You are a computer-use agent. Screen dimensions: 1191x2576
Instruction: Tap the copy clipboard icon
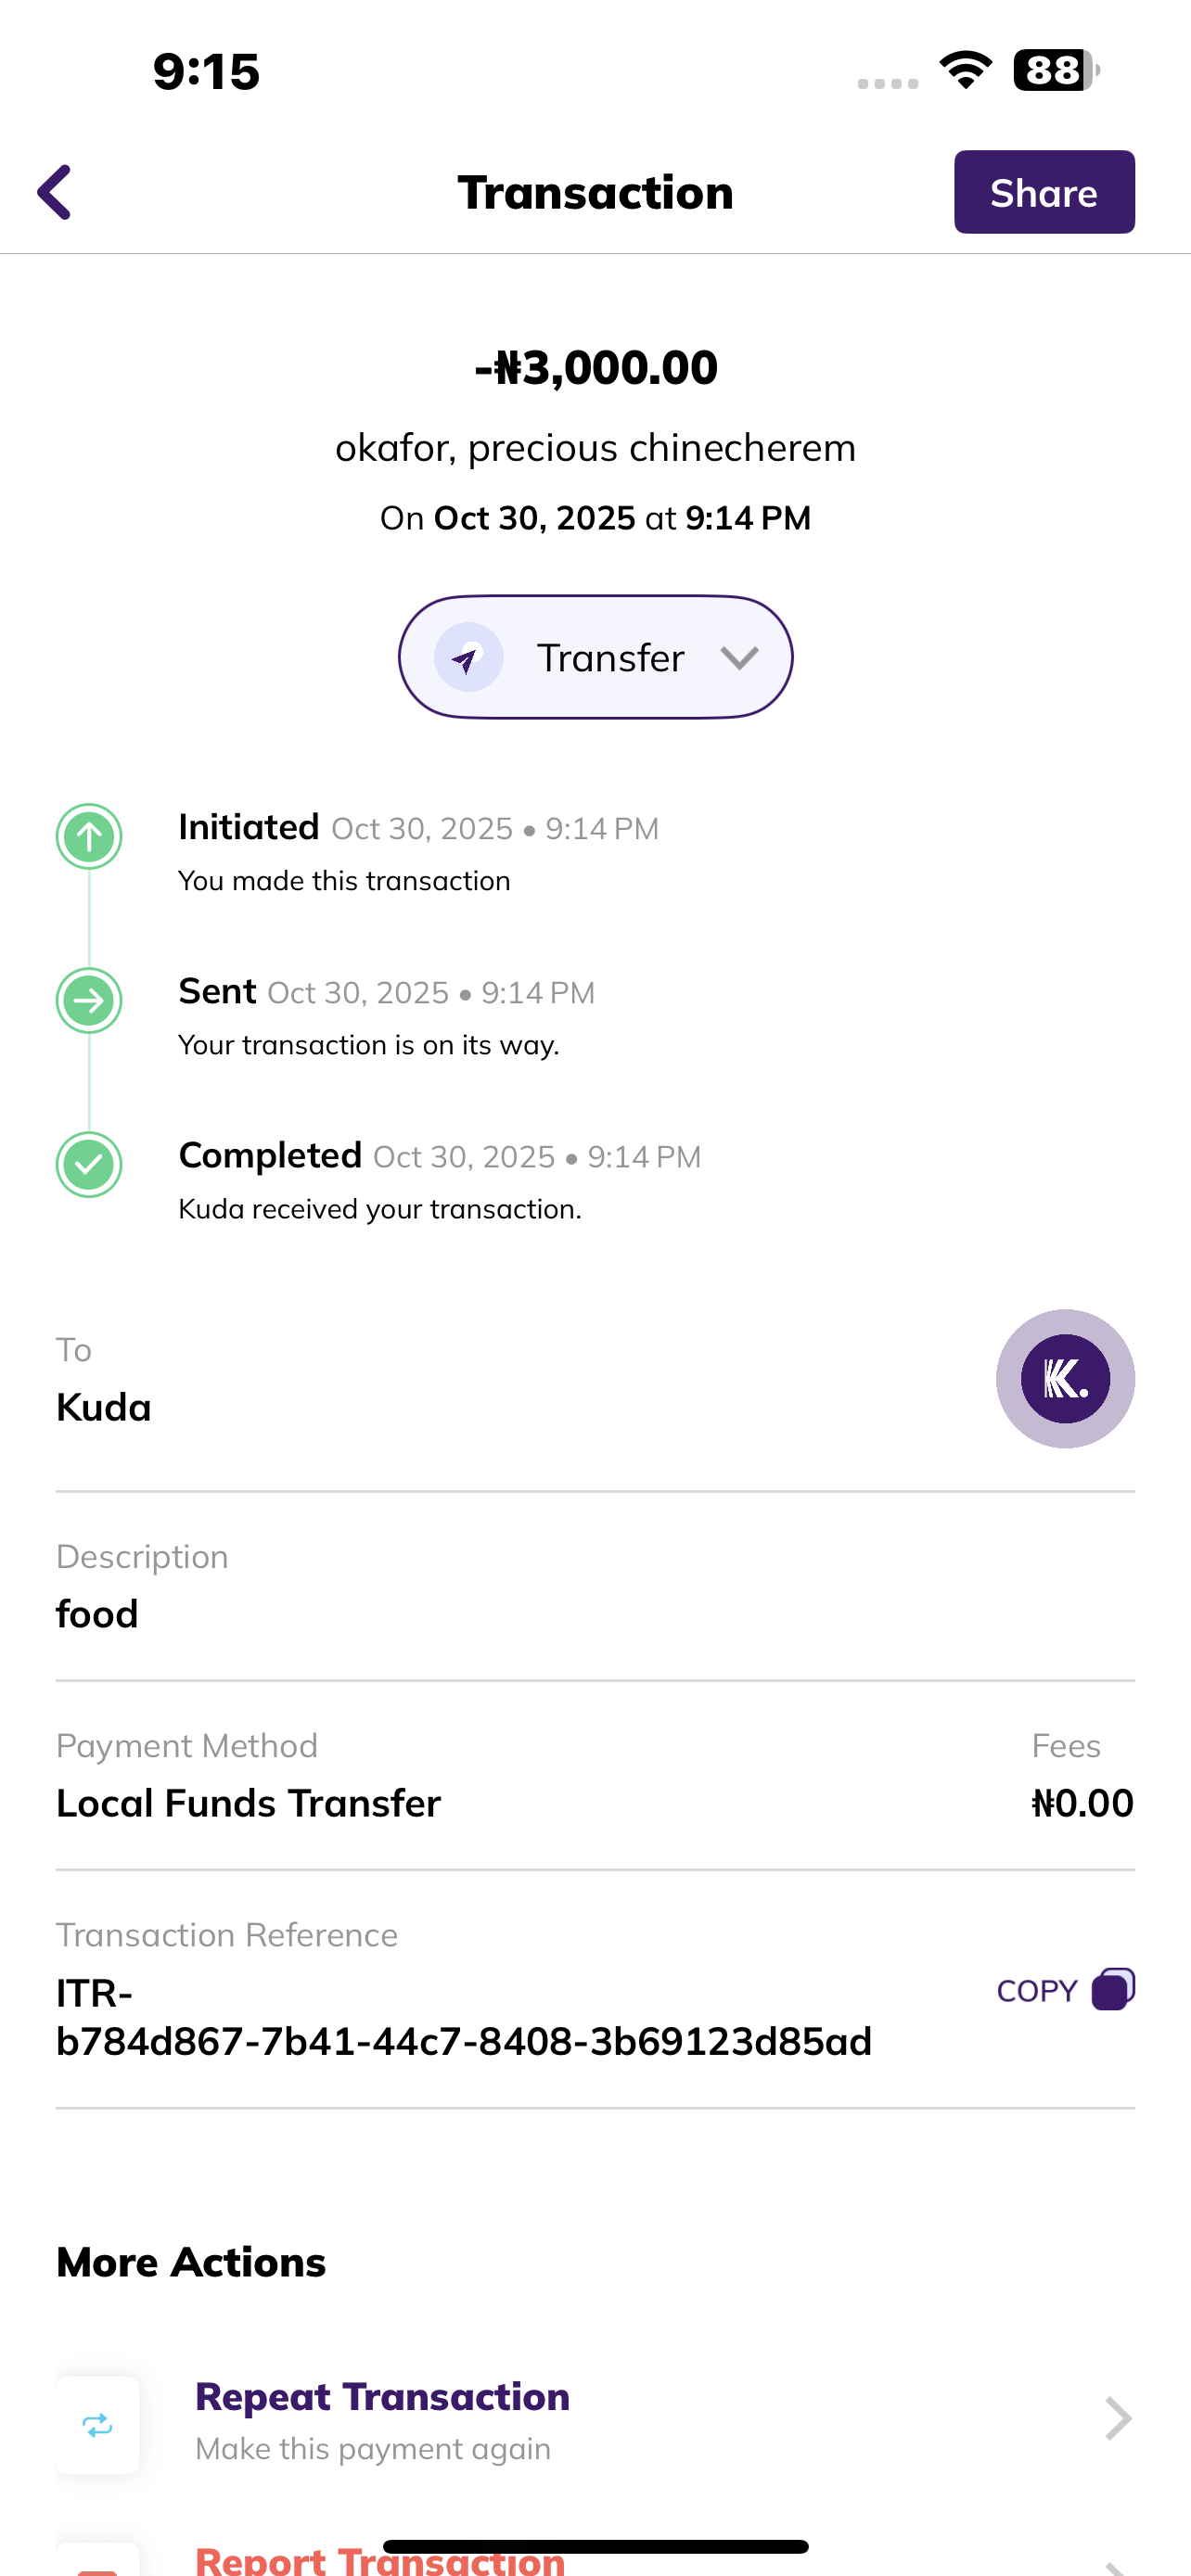[1113, 1989]
